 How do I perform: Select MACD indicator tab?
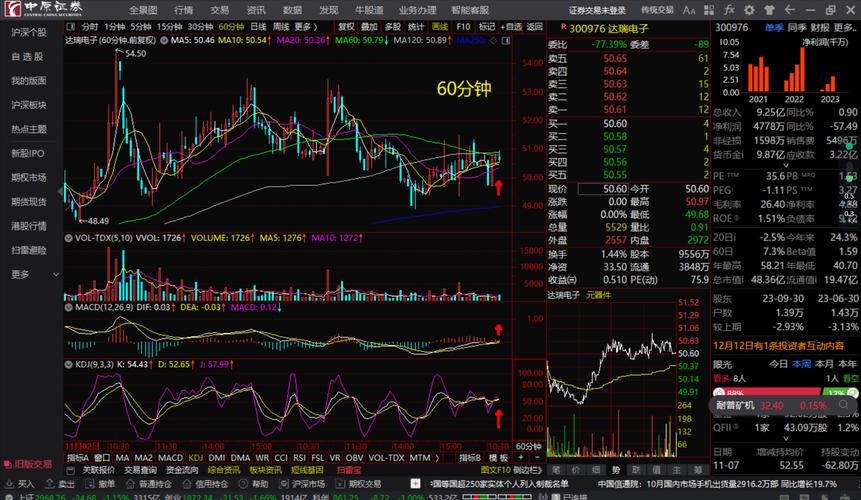point(170,457)
